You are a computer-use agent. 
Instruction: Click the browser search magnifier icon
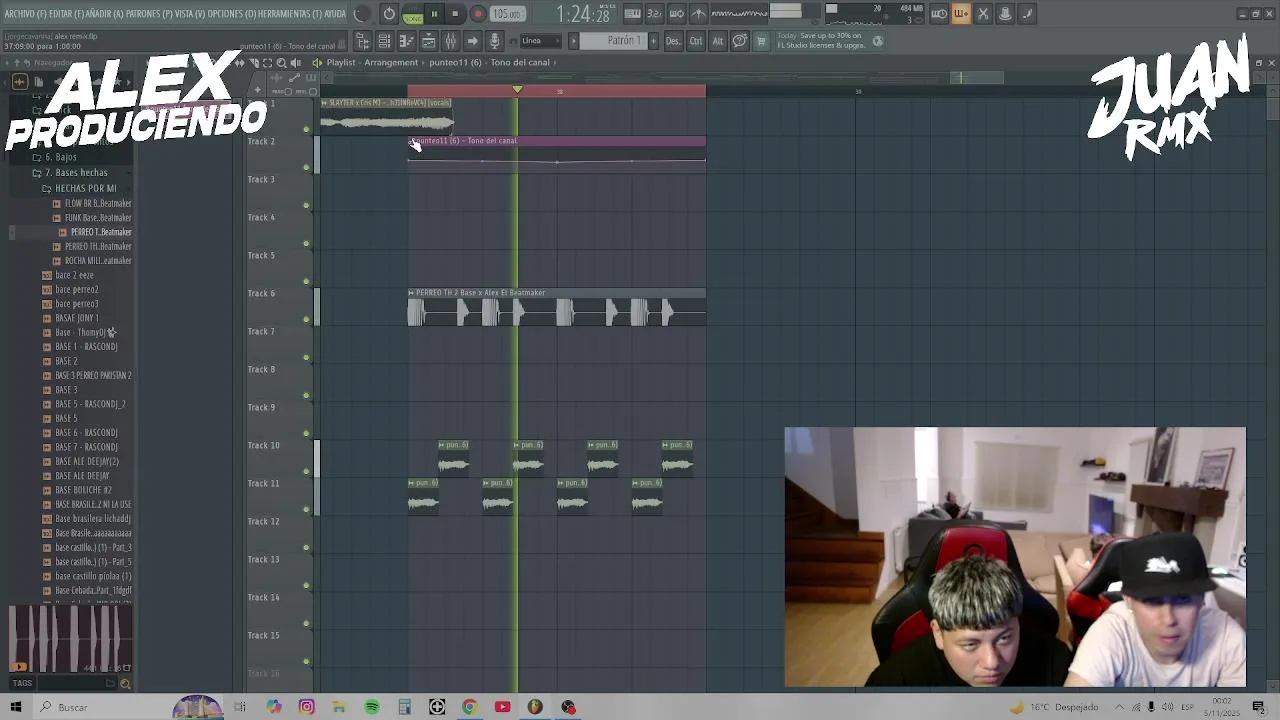coord(125,684)
